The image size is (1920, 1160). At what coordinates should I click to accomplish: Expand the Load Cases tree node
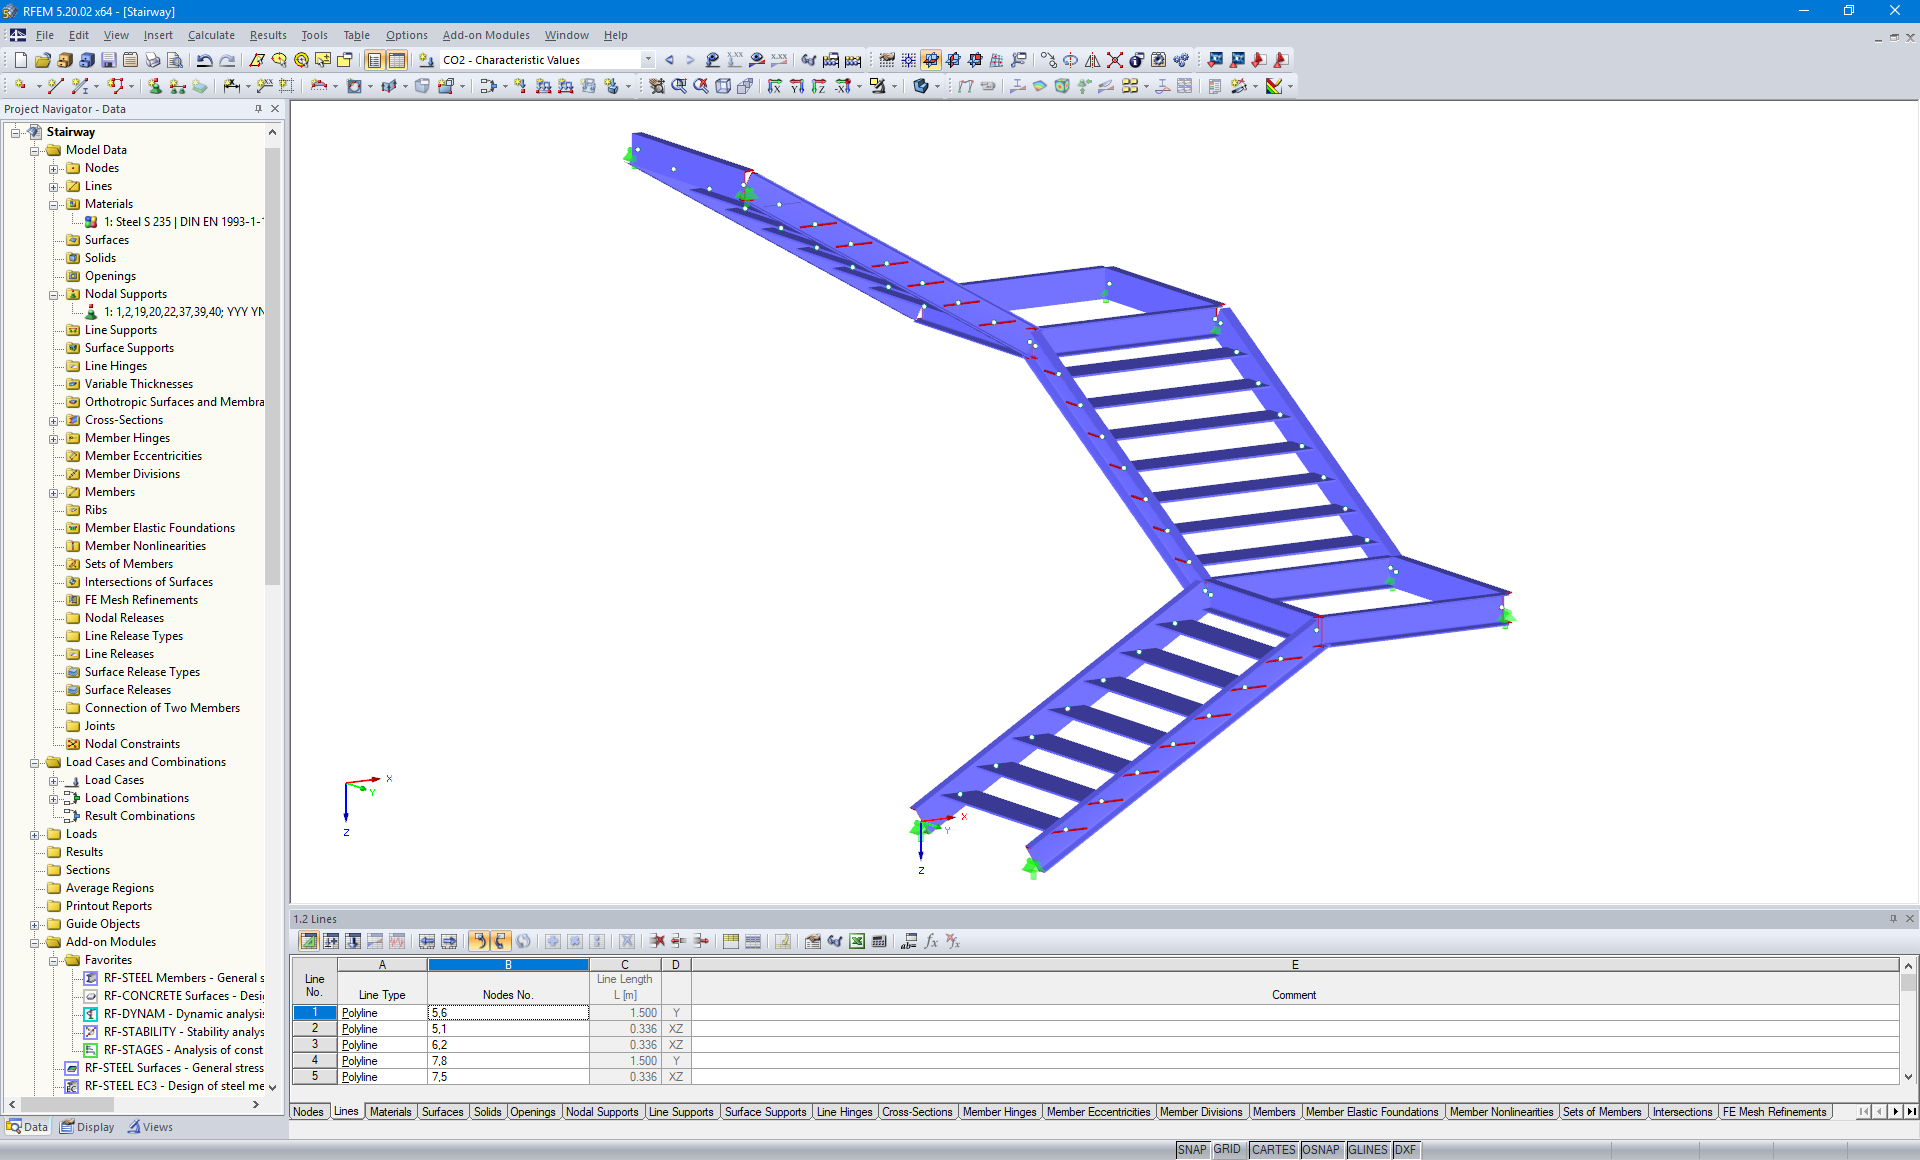click(55, 780)
